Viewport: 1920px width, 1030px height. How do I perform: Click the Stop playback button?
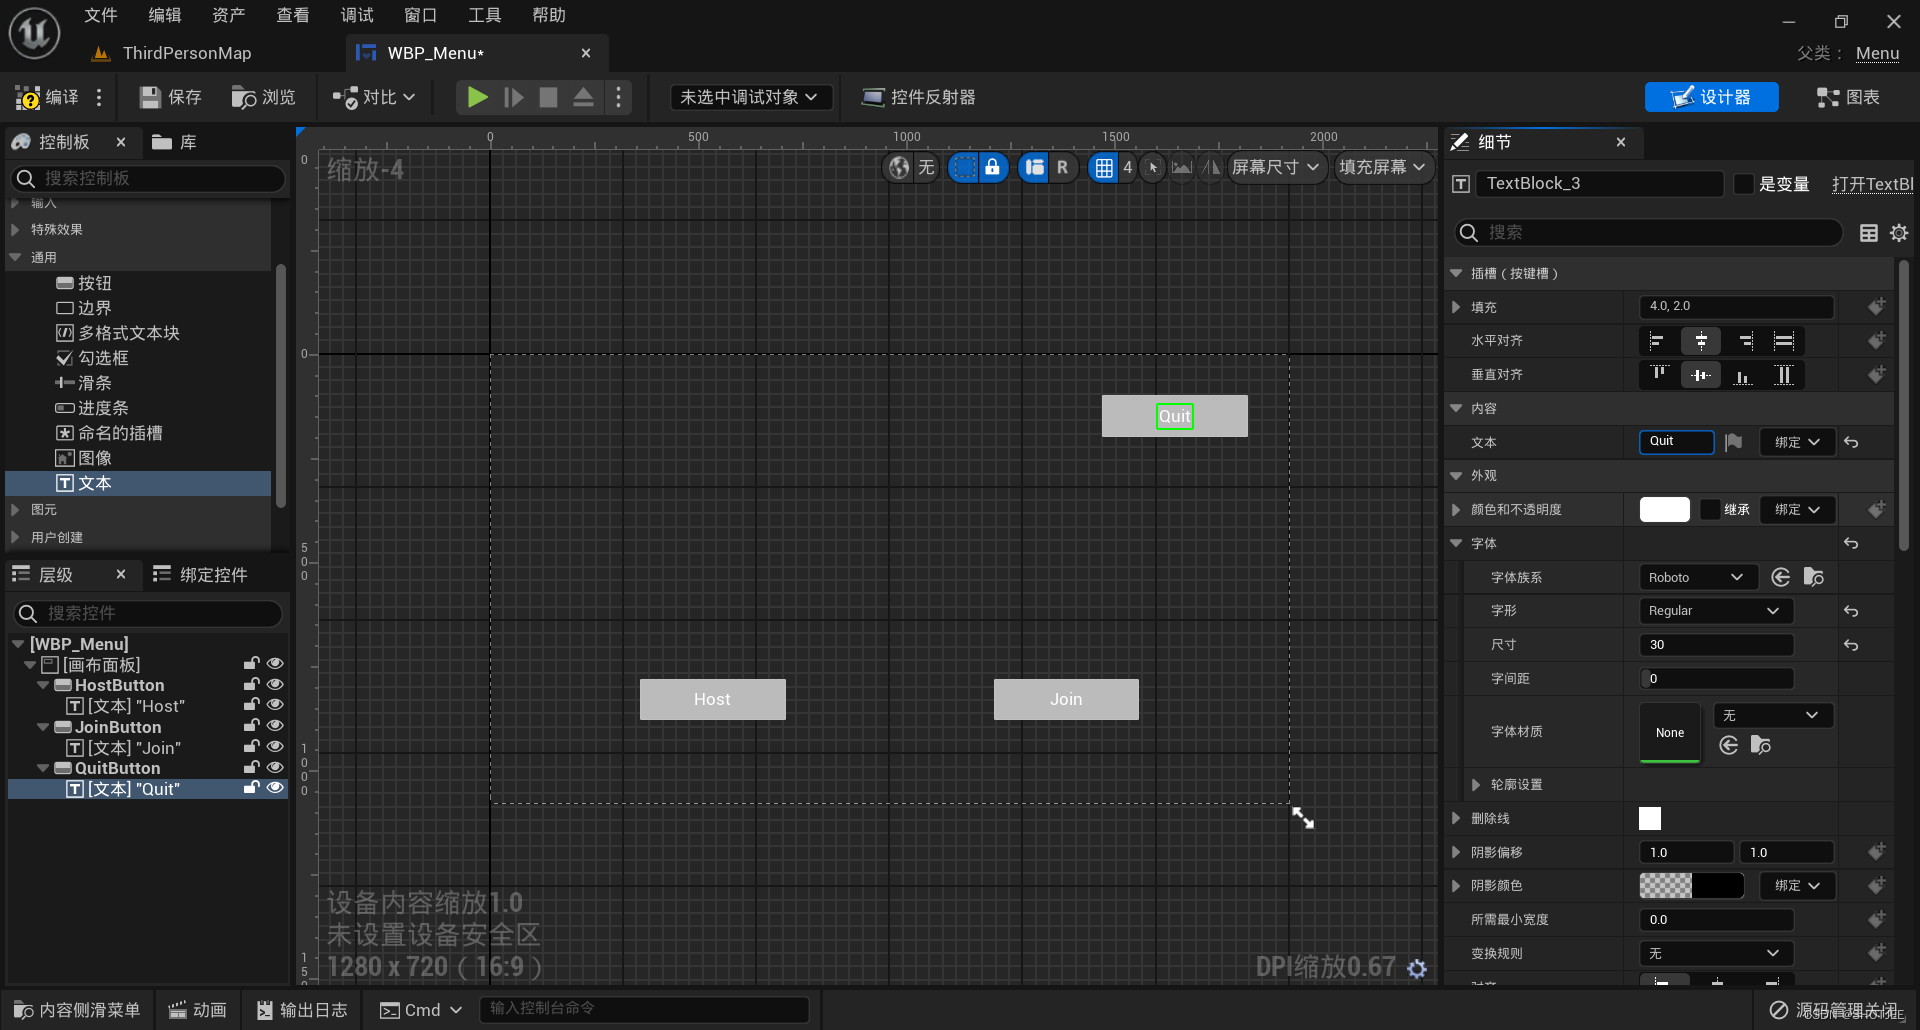pos(548,97)
